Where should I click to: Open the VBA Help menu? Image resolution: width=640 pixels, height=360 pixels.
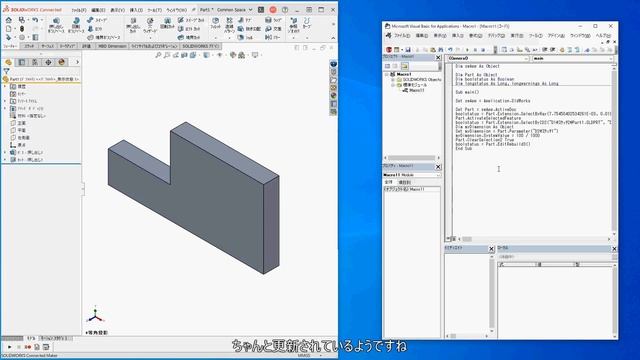[603, 36]
